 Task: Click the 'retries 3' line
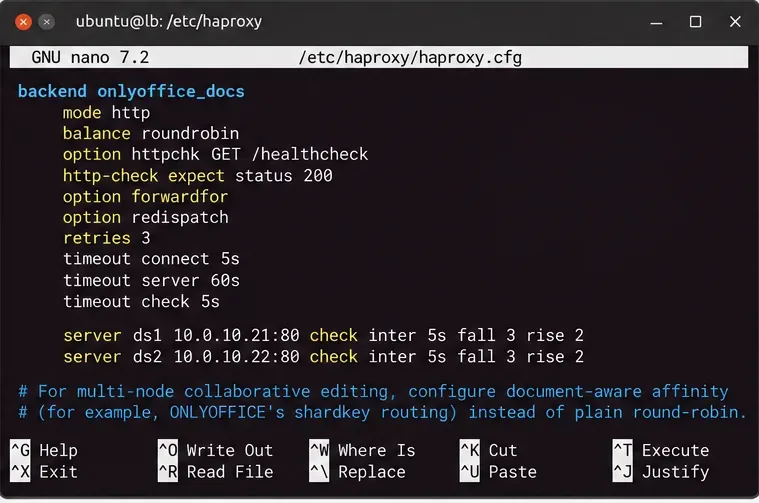coord(106,238)
